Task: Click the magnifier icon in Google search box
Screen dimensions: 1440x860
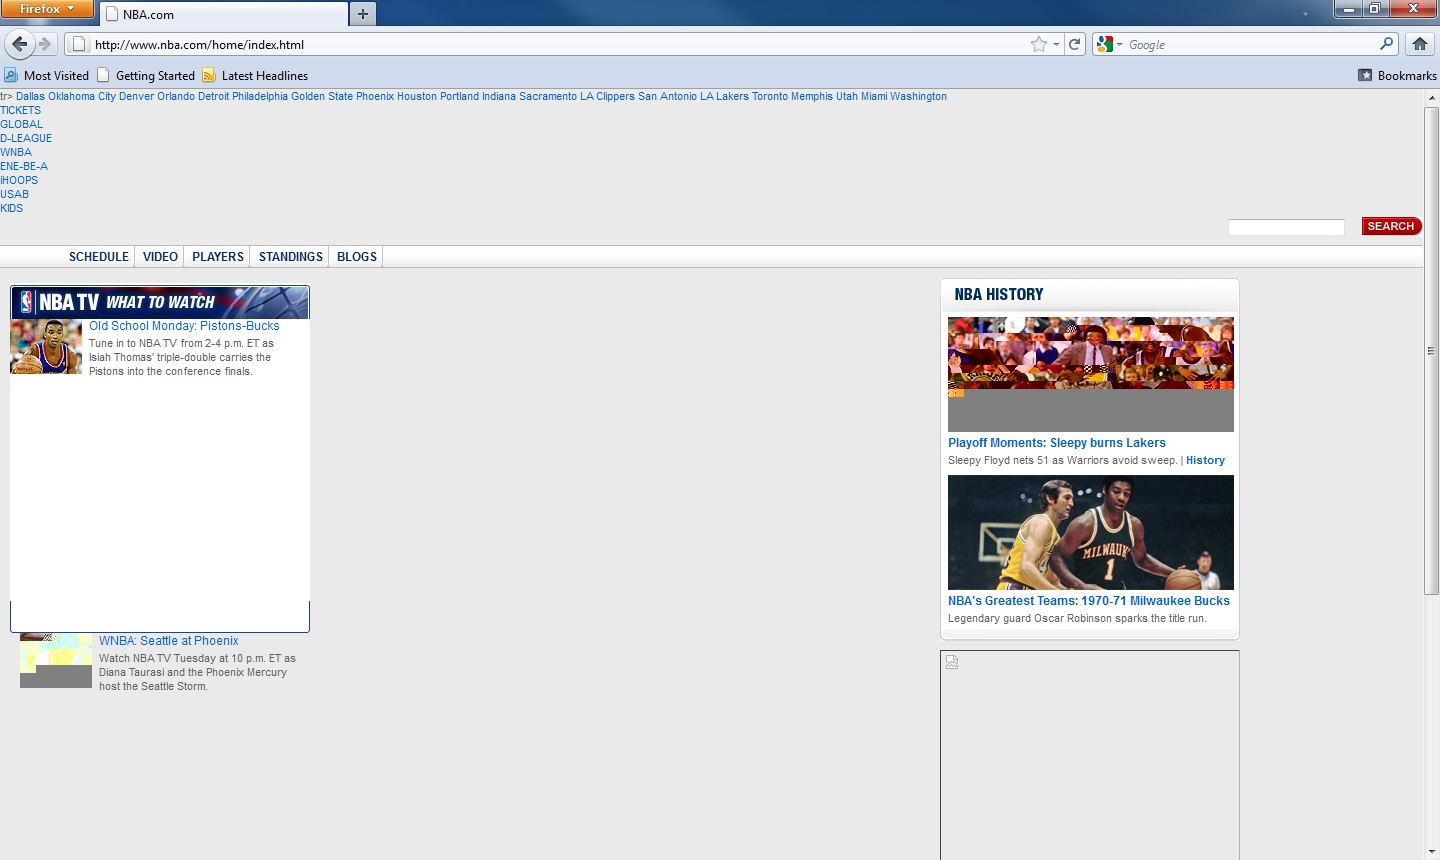Action: coord(1386,44)
